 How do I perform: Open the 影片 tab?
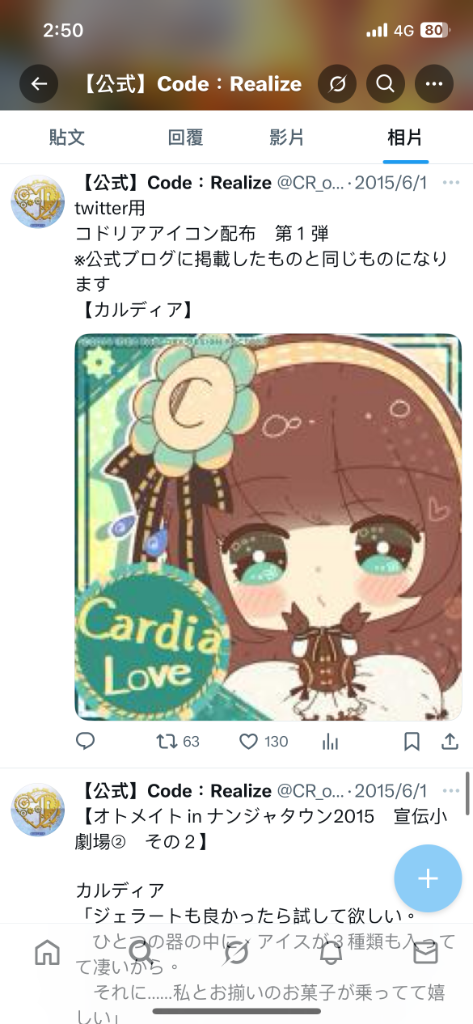287,137
